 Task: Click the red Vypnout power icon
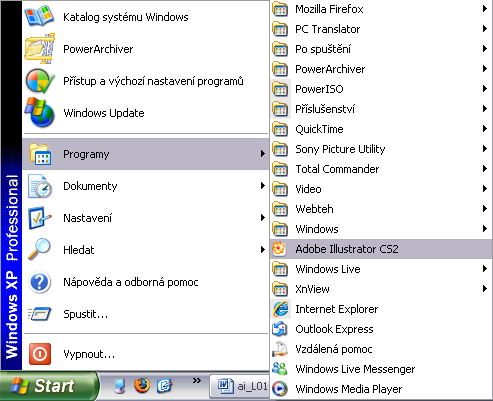(40, 354)
